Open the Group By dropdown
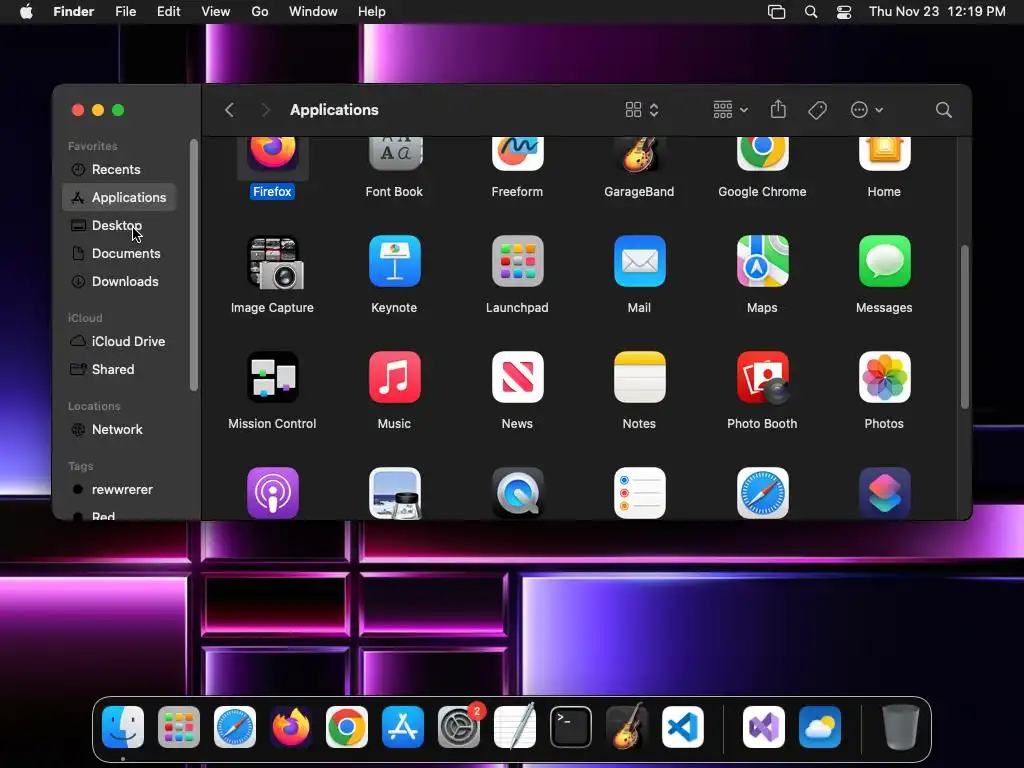This screenshot has width=1024, height=768. (x=730, y=110)
